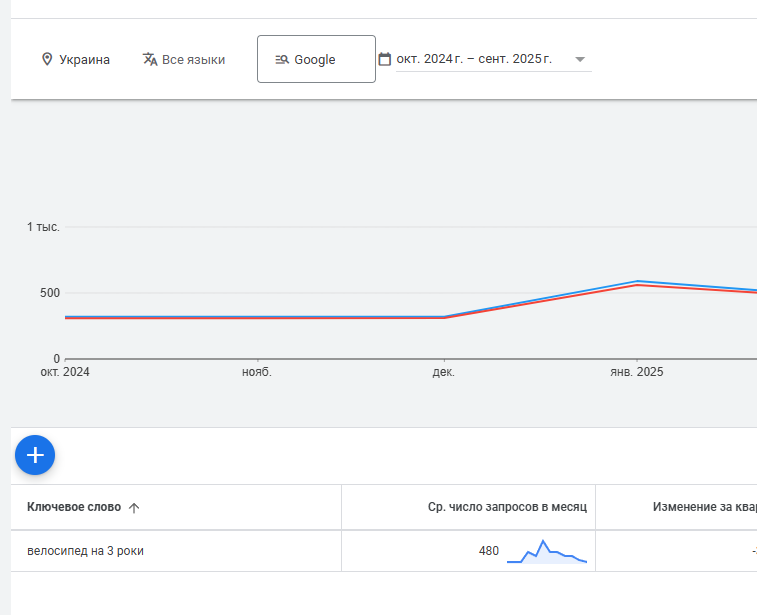Click the blue line peak at янв. 2025
The image size is (757, 615).
636,281
